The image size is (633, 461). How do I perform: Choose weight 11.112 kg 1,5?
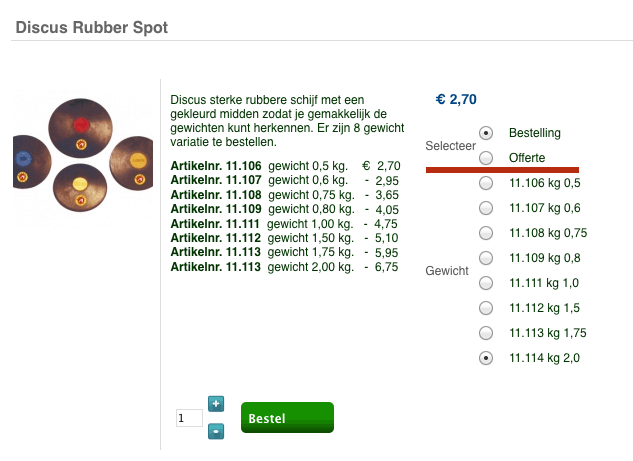point(486,308)
